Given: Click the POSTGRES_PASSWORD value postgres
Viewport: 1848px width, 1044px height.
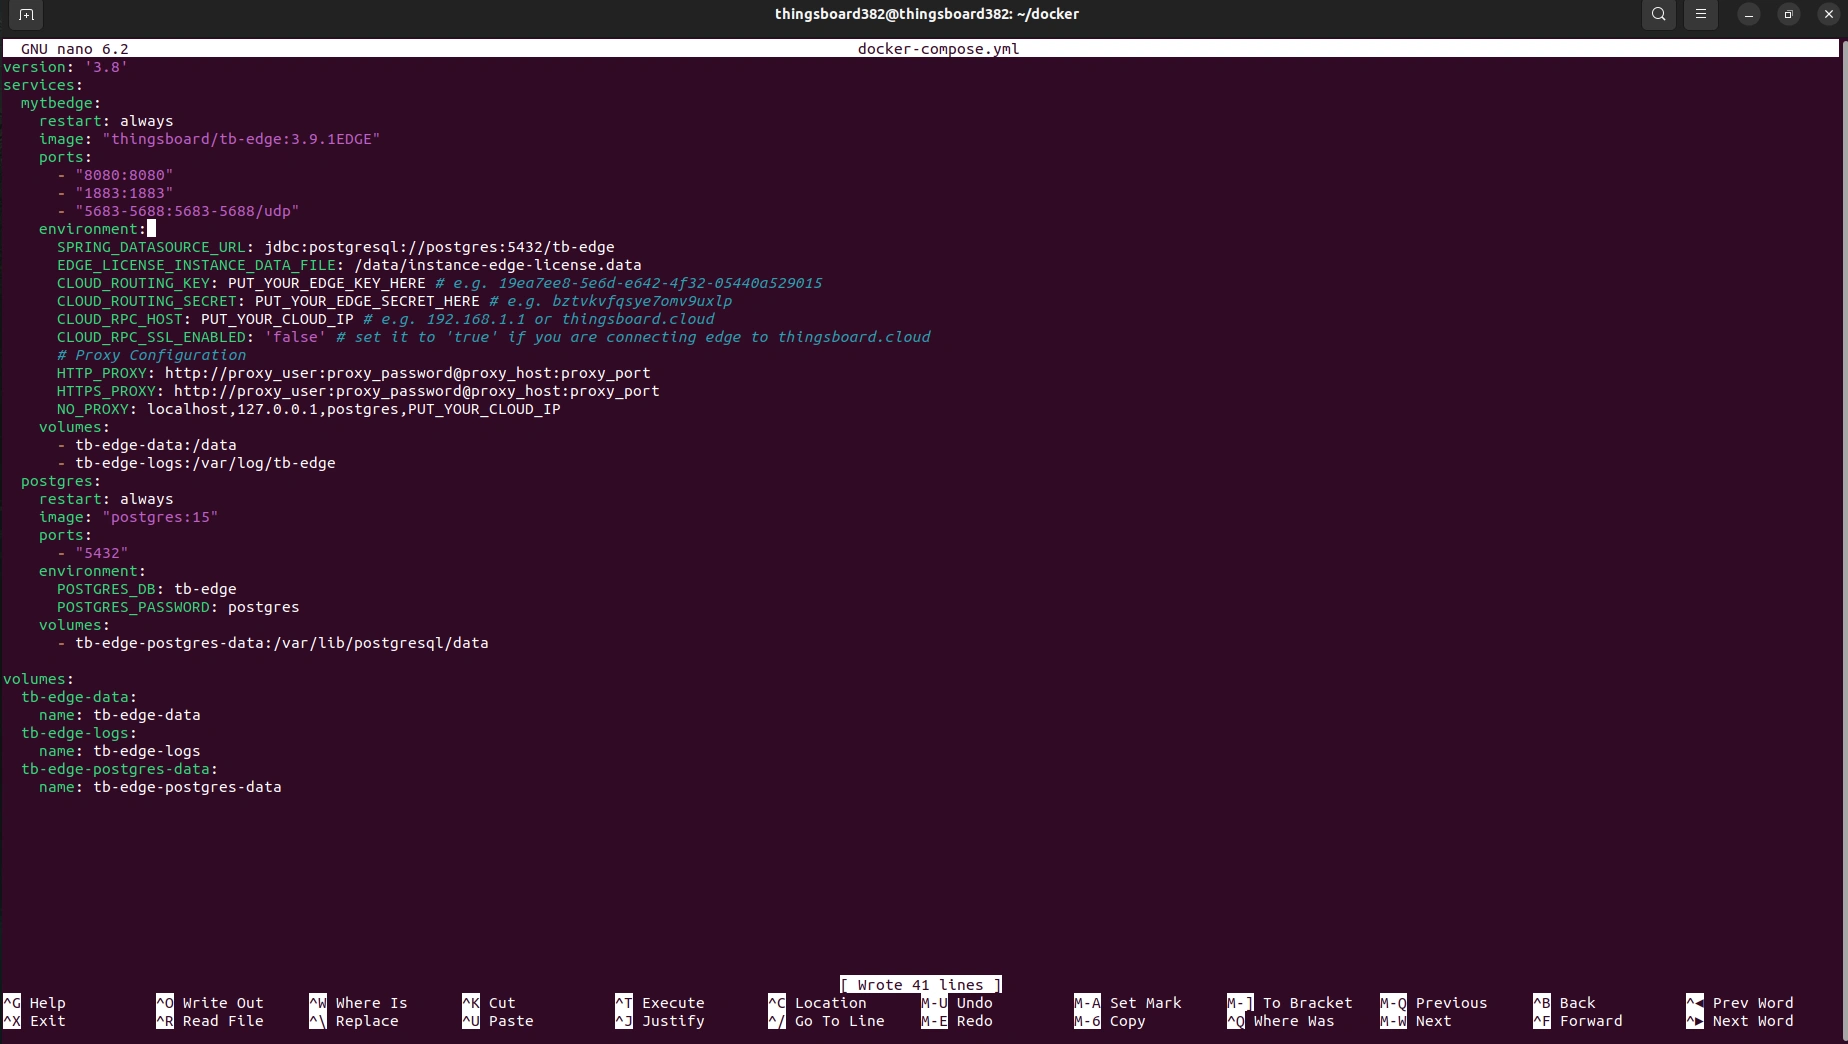Looking at the screenshot, I should coord(263,607).
